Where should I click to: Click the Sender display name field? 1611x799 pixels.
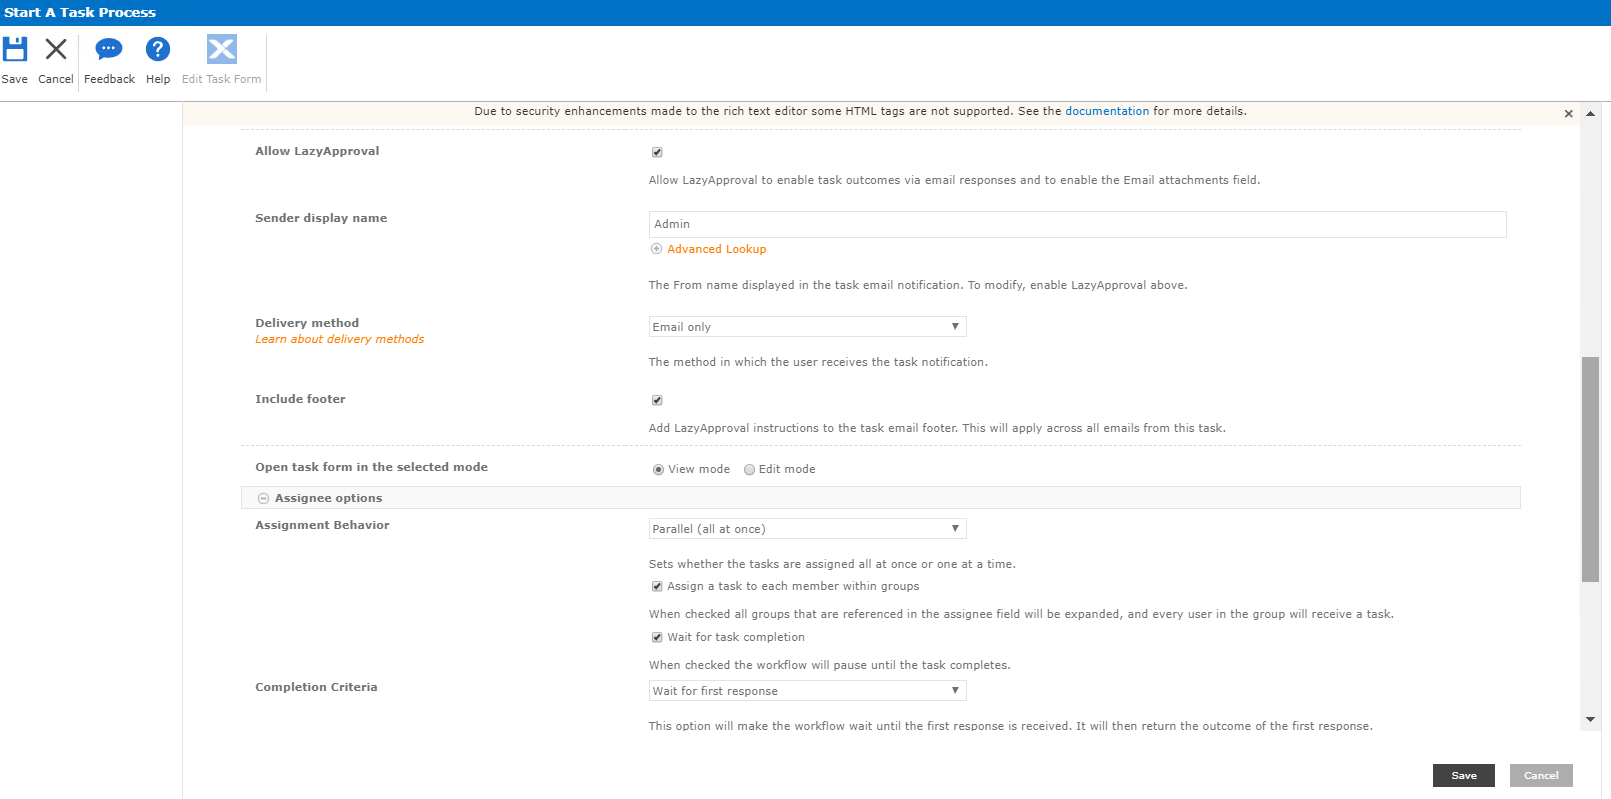coord(1077,224)
